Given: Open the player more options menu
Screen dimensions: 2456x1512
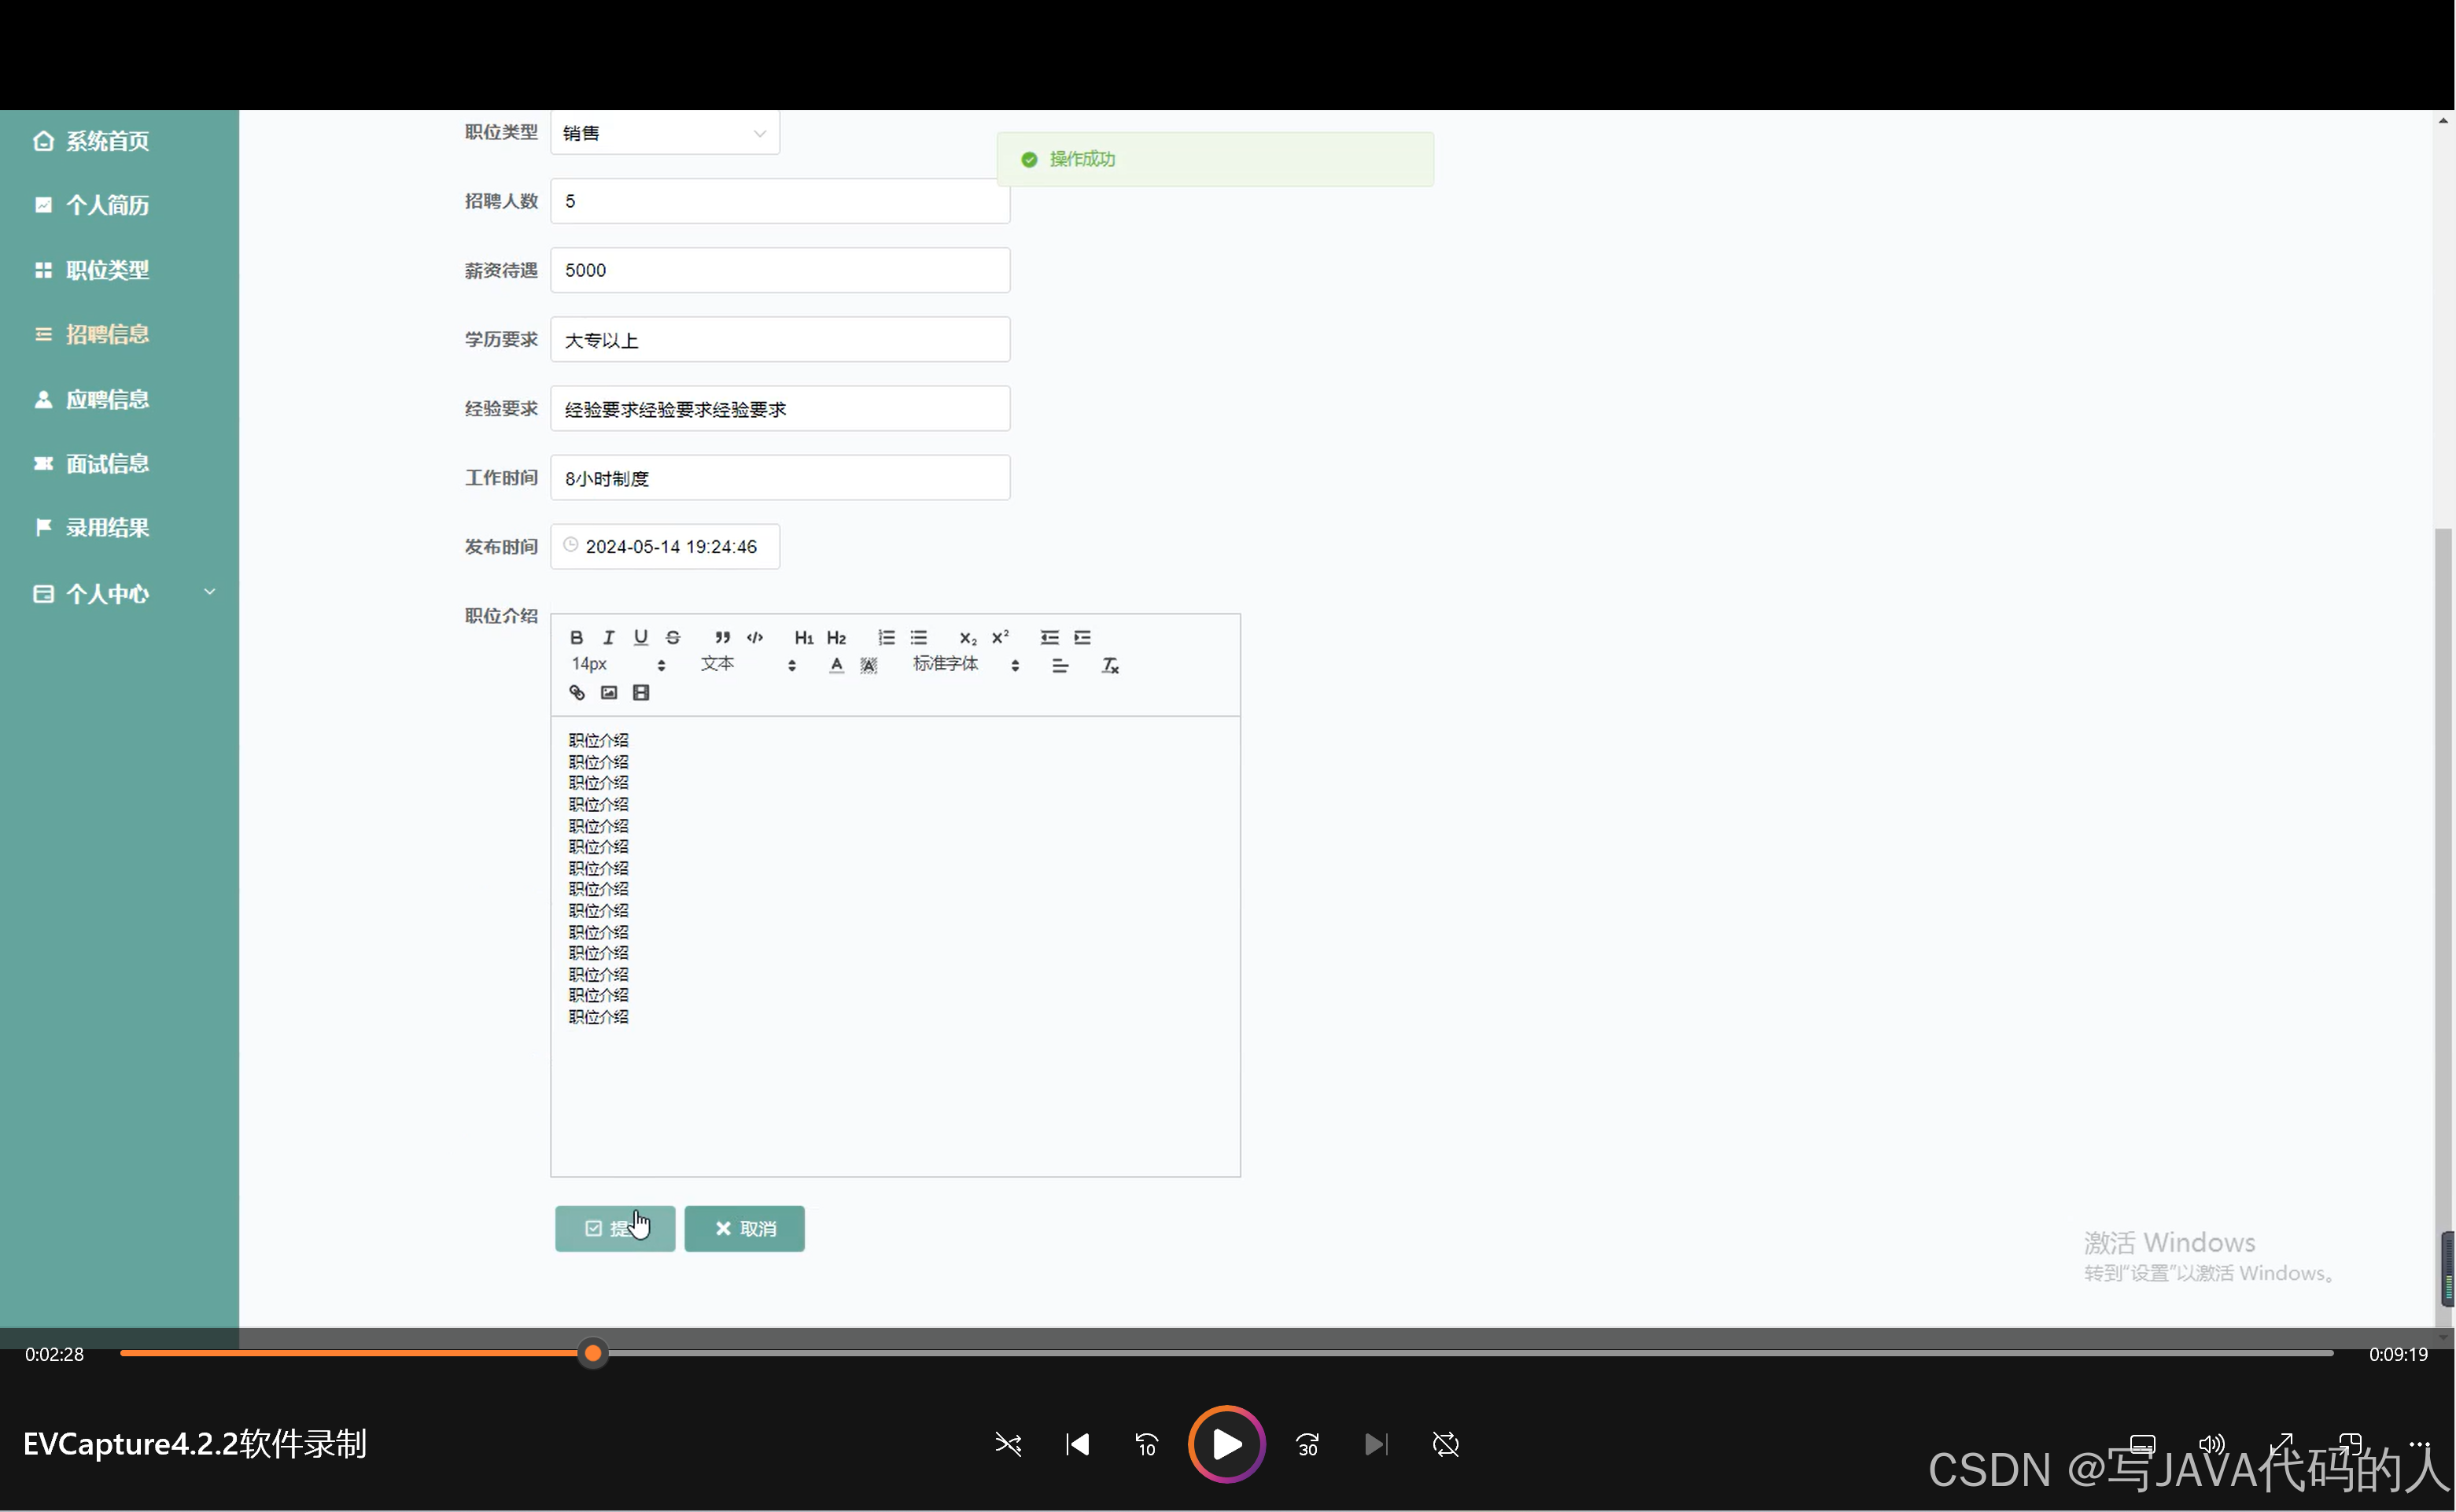Looking at the screenshot, I should tap(2418, 1444).
